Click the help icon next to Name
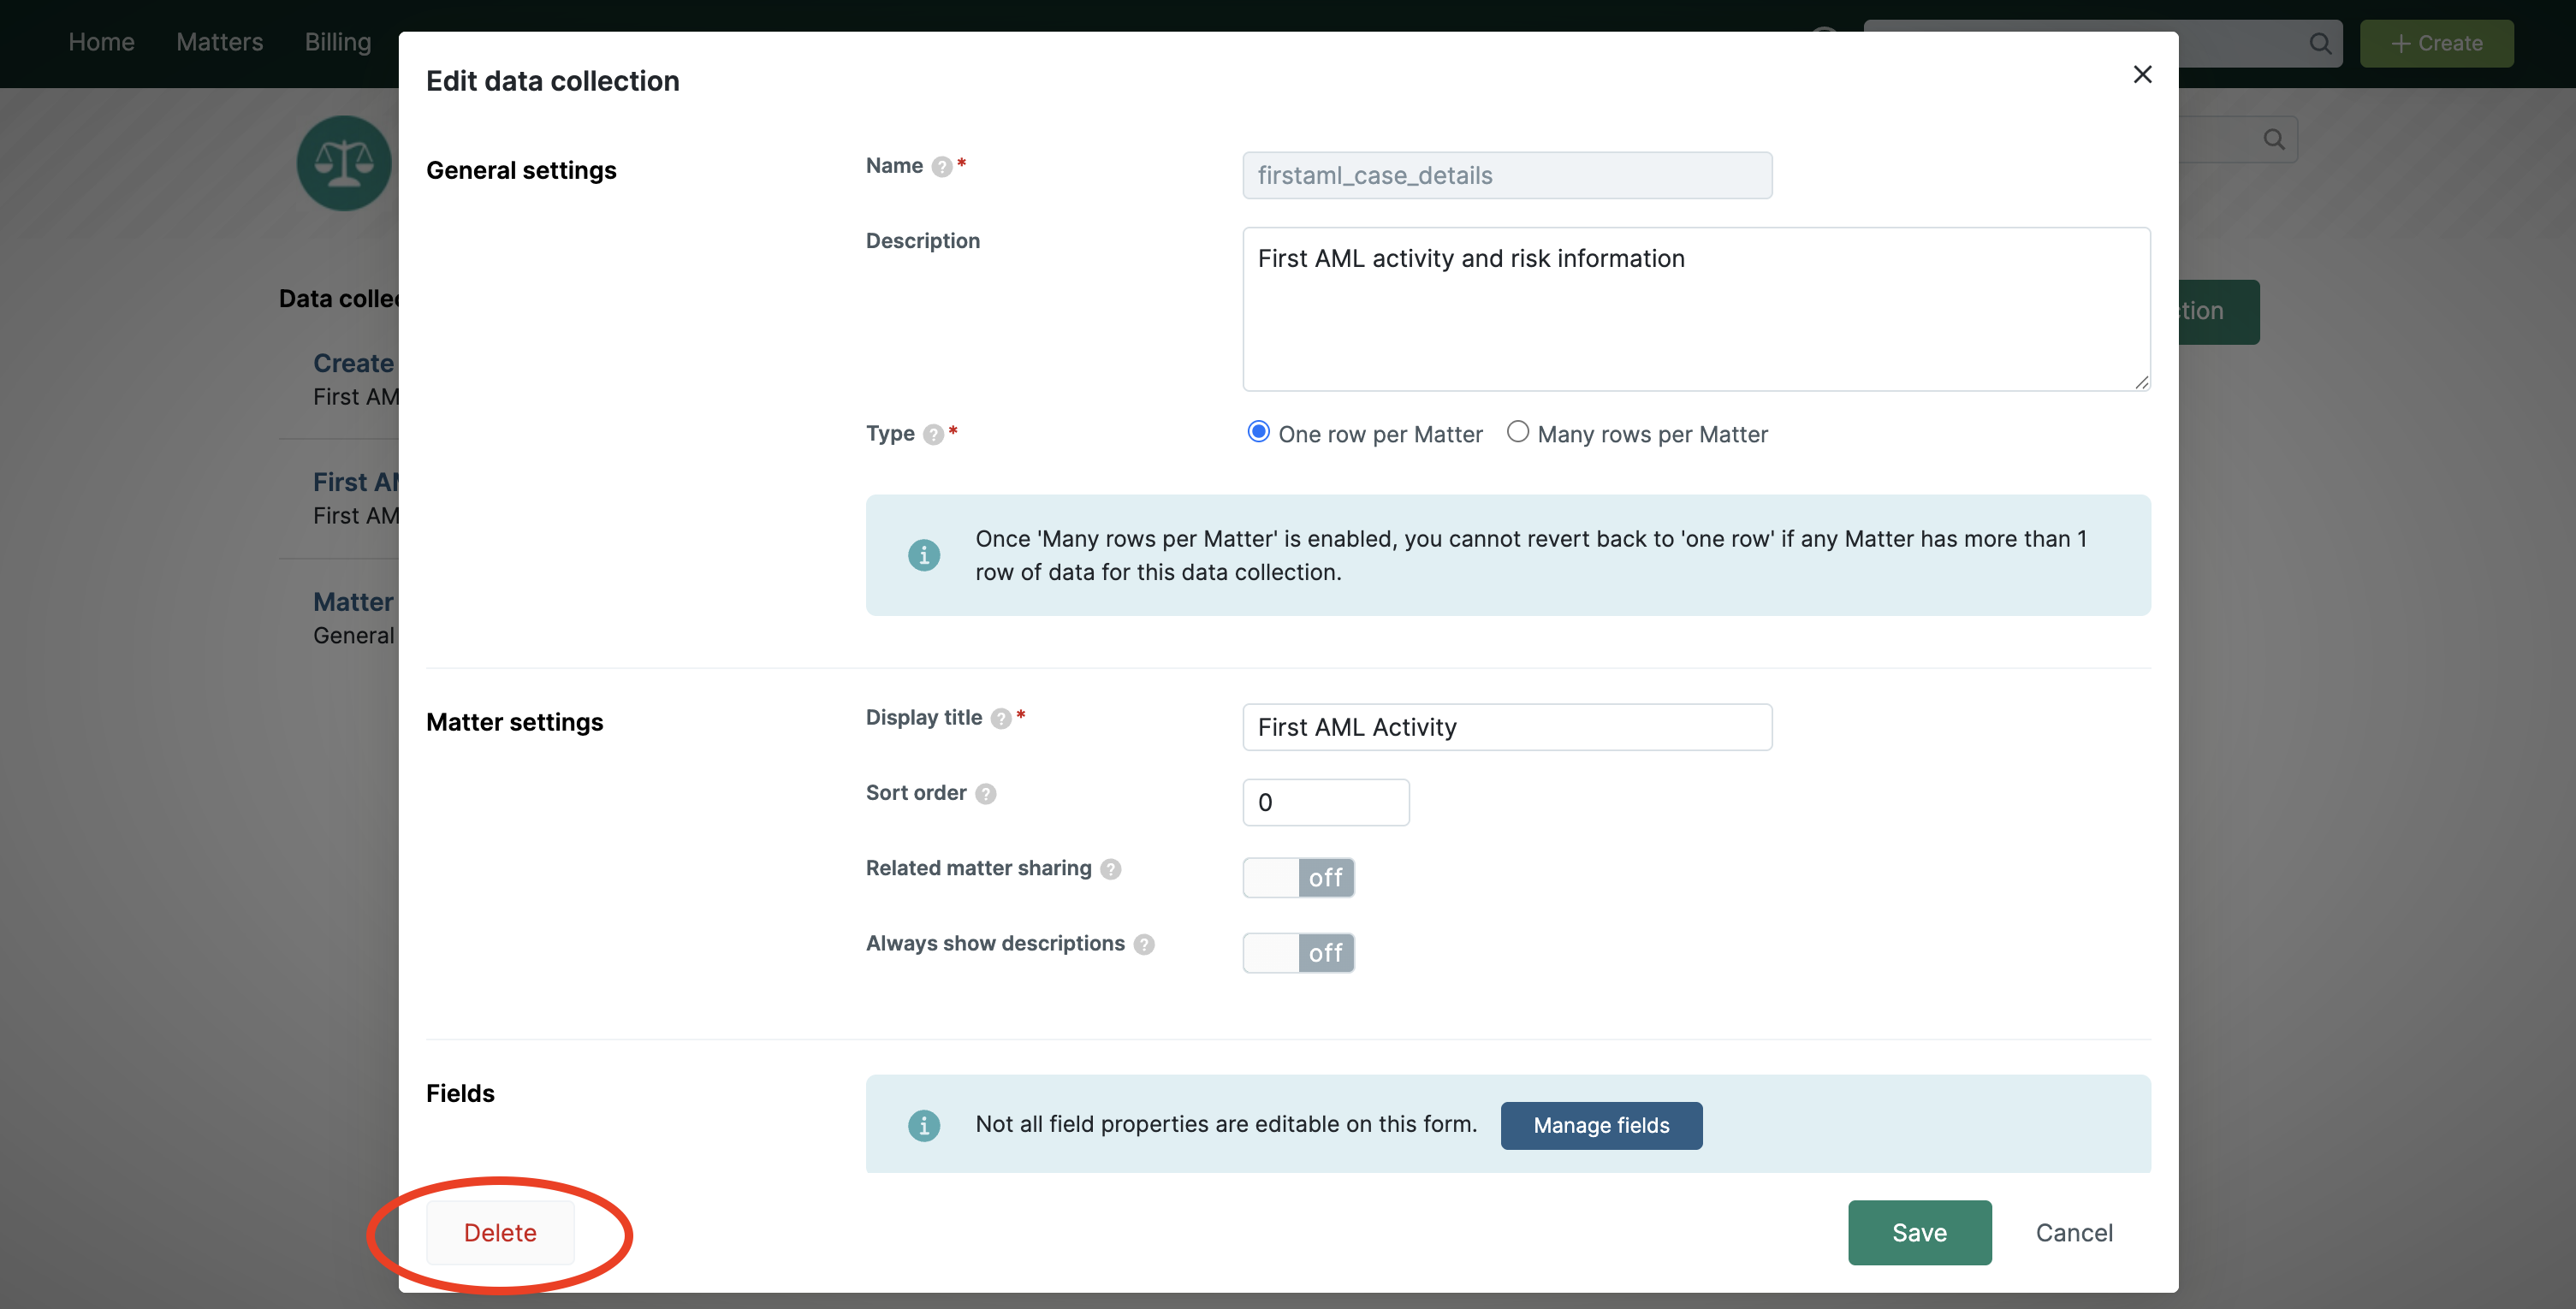 click(941, 167)
